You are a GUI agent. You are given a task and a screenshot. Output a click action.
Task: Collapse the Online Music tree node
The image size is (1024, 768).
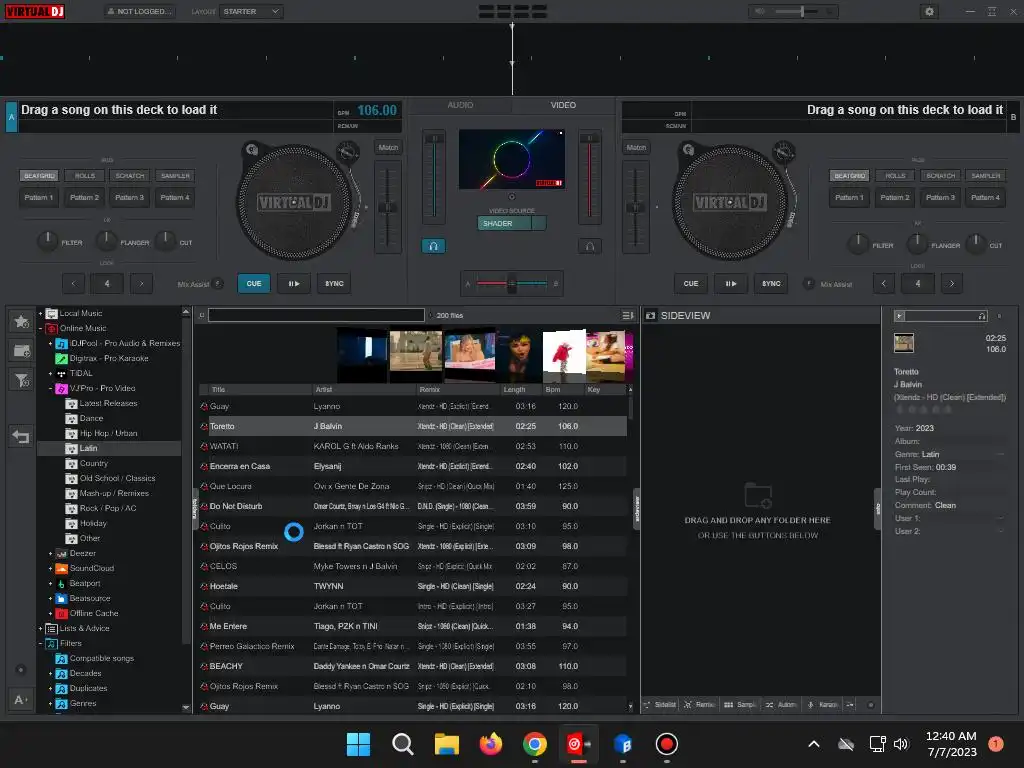coord(40,328)
